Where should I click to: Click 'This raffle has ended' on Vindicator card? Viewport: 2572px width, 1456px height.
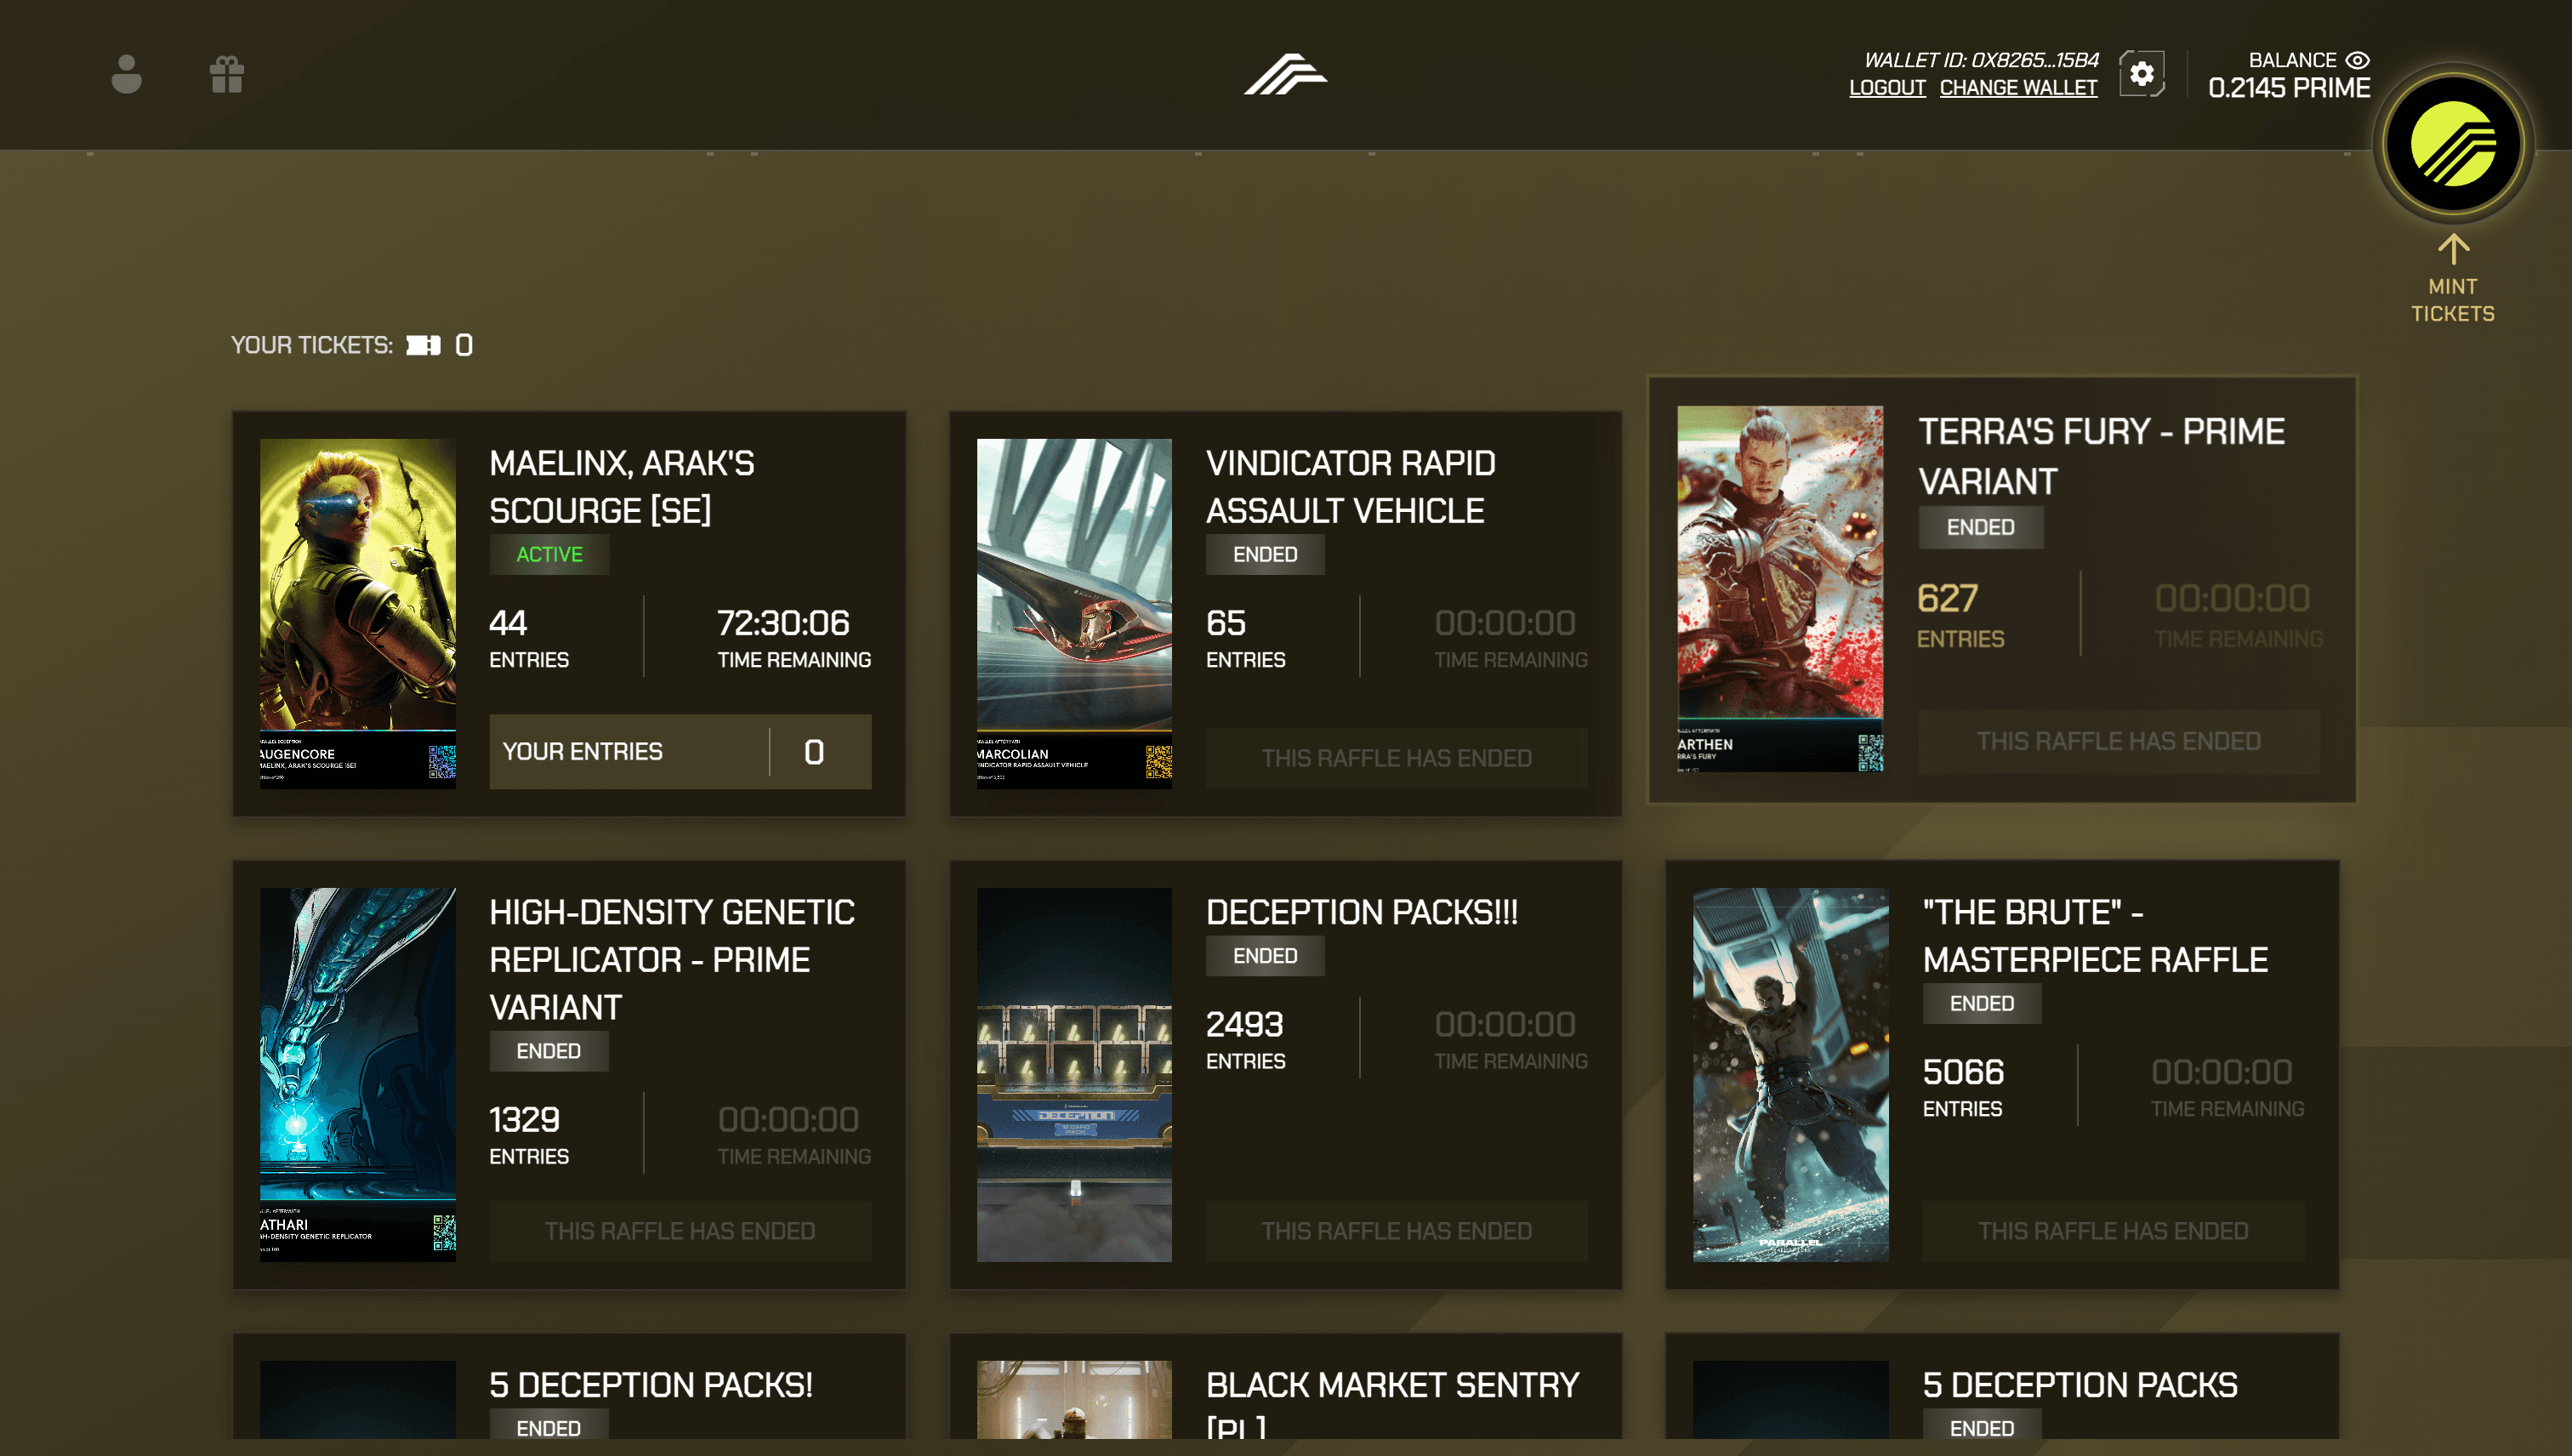point(1396,758)
